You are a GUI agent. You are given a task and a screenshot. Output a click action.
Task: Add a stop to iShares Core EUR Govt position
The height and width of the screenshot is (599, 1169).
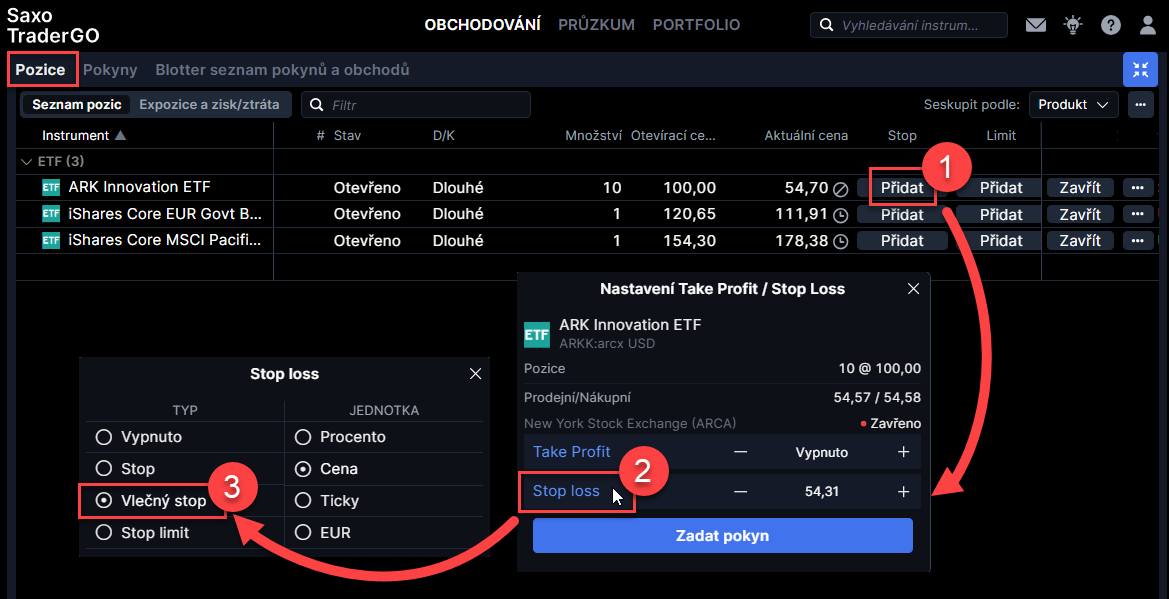coord(902,214)
